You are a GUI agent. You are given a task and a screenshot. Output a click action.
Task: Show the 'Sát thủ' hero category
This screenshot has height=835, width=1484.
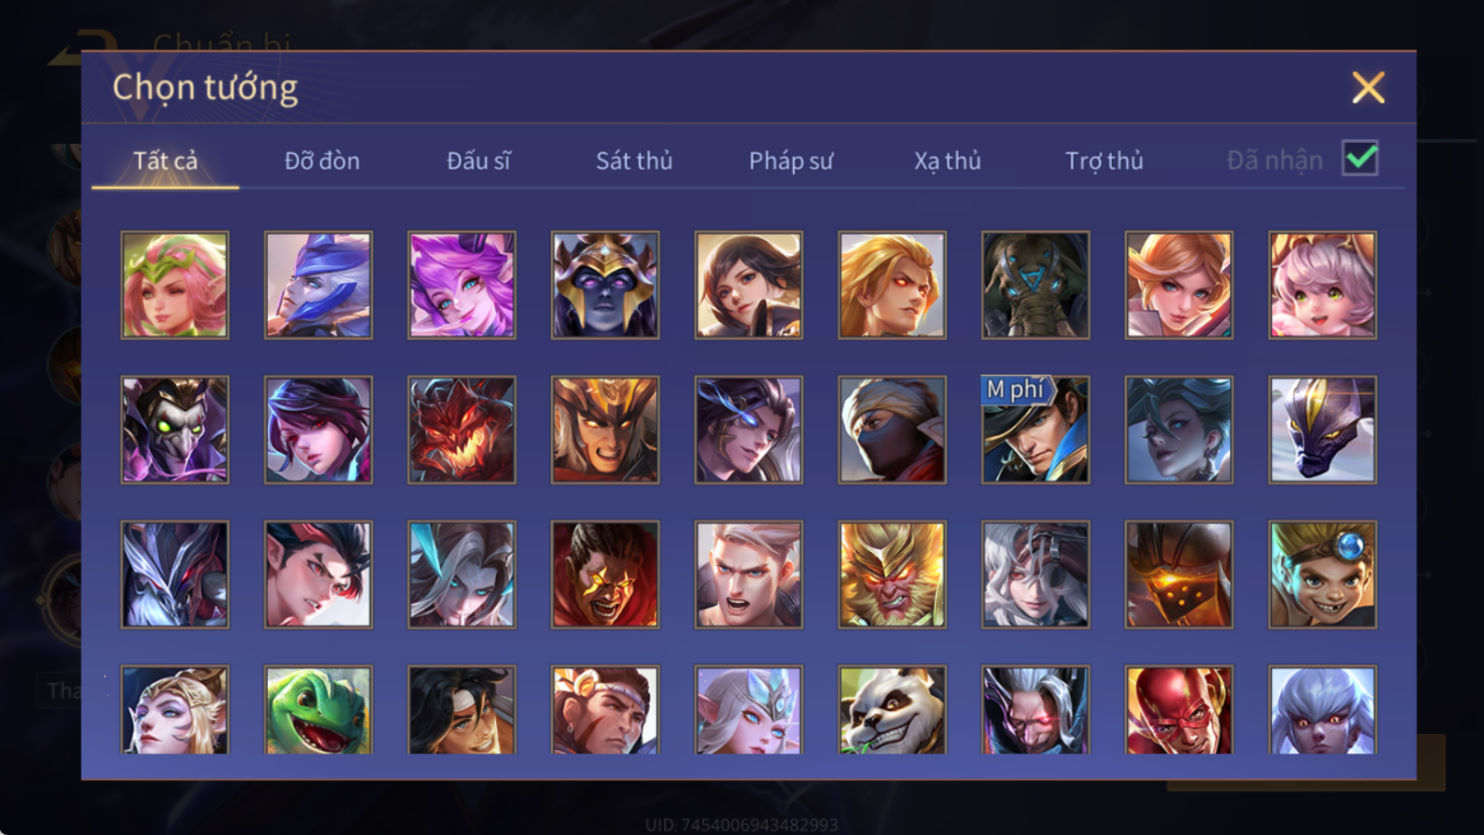[x=634, y=160]
